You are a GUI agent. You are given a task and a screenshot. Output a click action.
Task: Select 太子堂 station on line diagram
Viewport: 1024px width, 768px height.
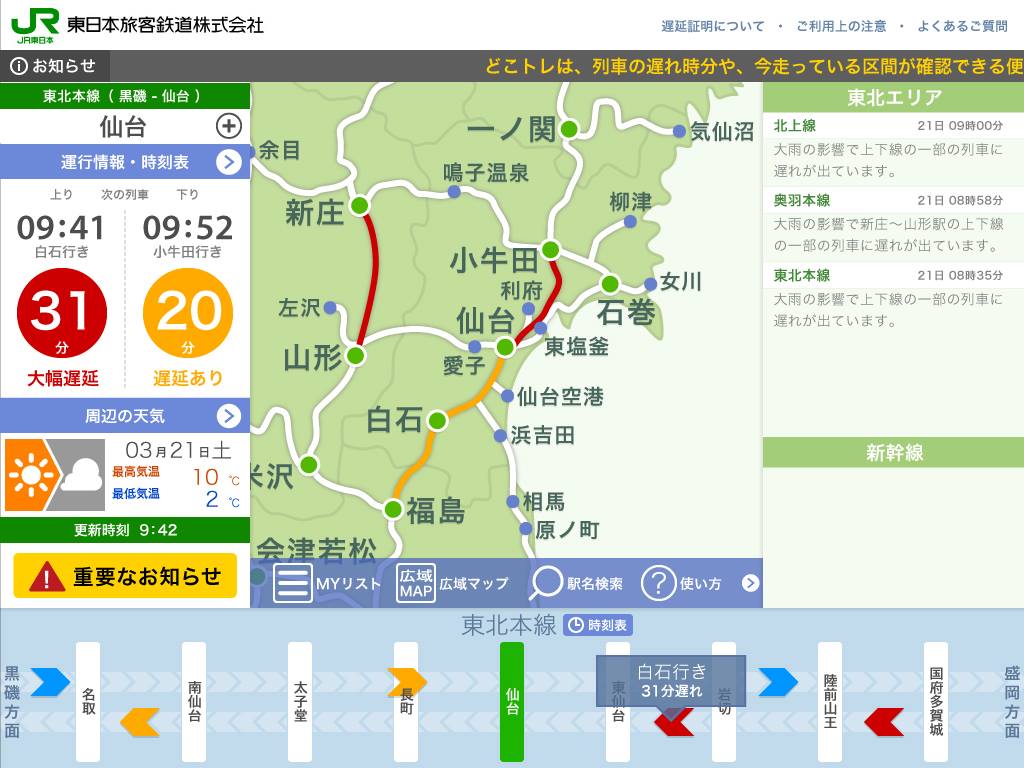300,701
